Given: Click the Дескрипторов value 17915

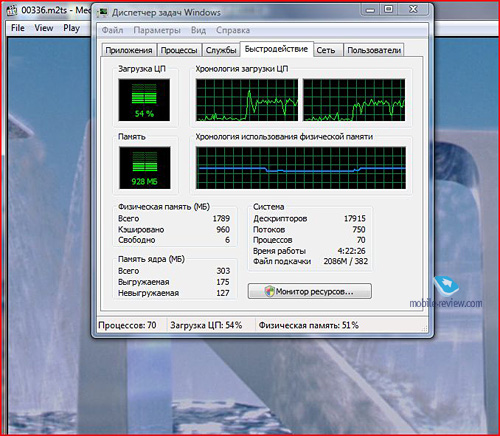Looking at the screenshot, I should 355,219.
